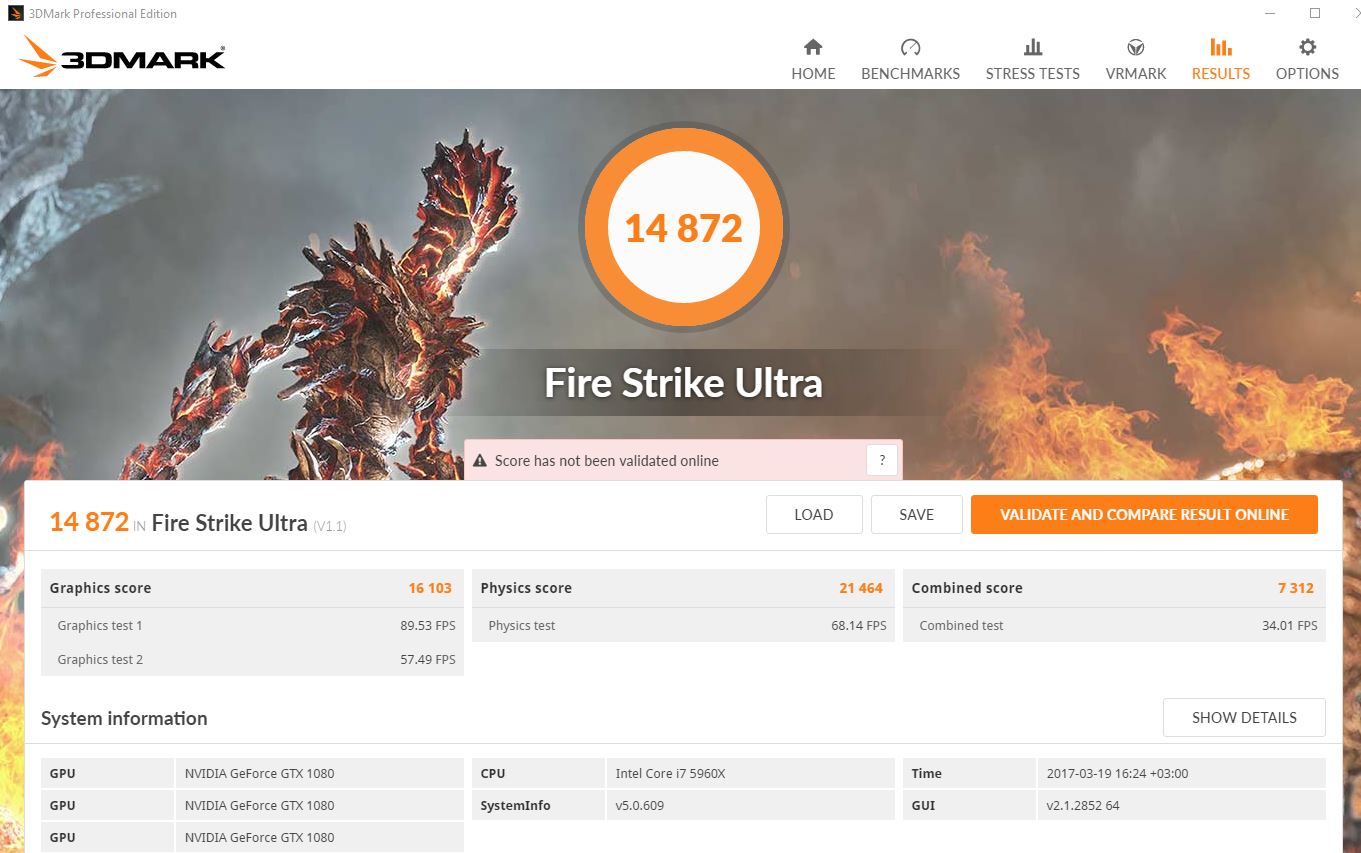Viewport: 1361px width, 853px height.
Task: Click the warning triangle icon
Action: [481, 461]
